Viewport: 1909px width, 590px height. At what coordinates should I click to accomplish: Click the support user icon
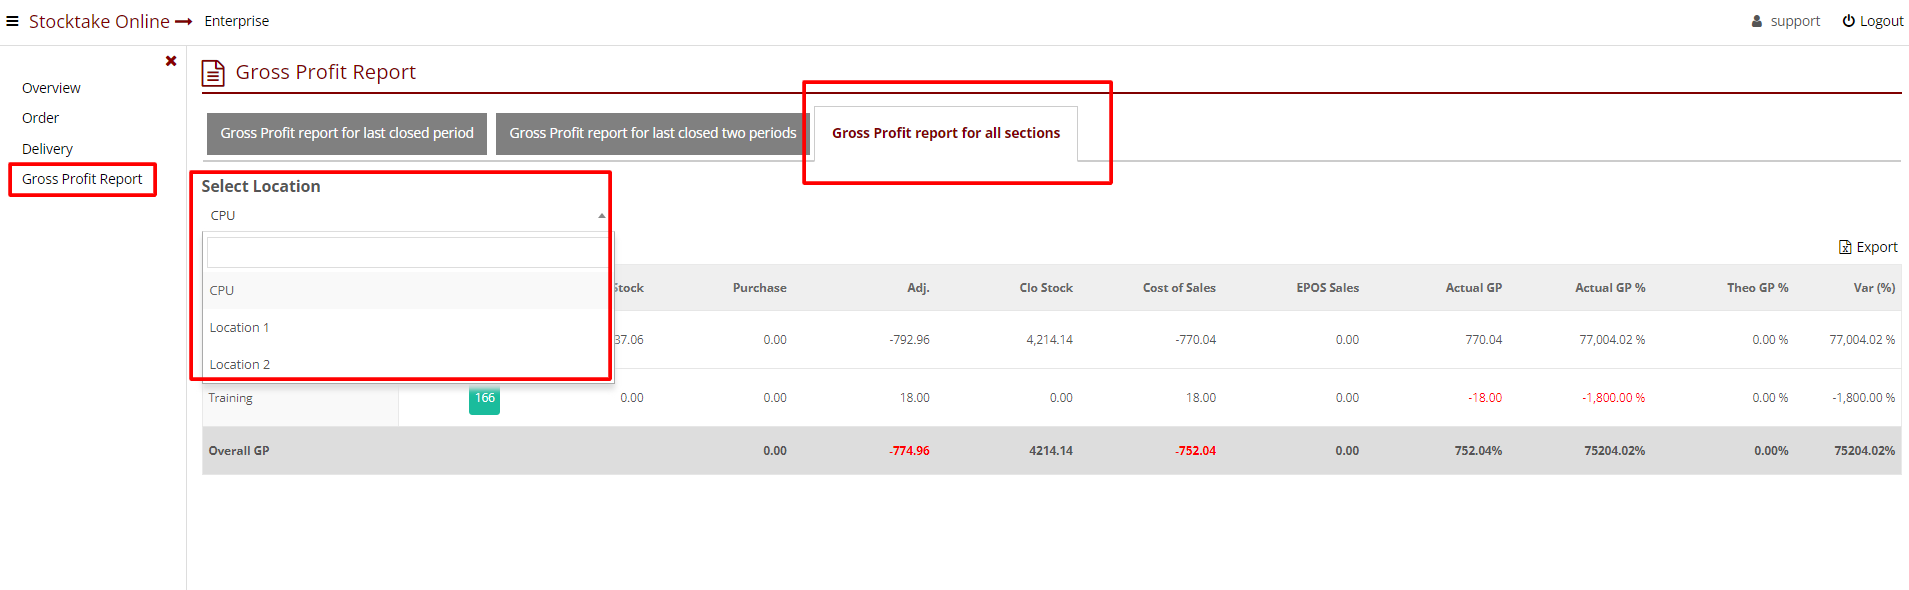click(1757, 21)
